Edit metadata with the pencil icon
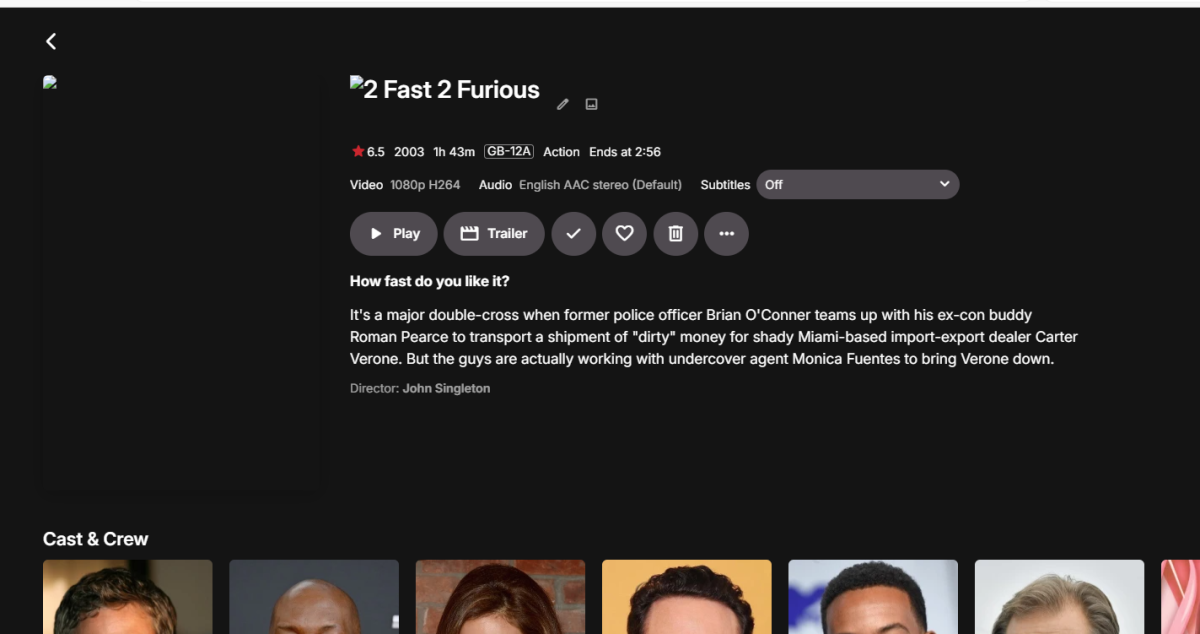This screenshot has height=634, width=1200. coord(563,104)
